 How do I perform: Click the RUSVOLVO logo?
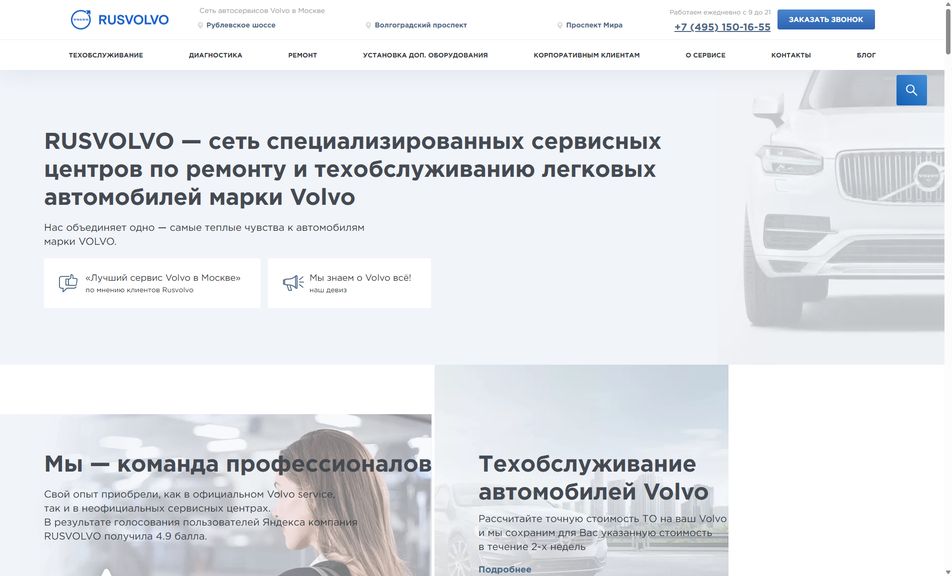pos(120,19)
